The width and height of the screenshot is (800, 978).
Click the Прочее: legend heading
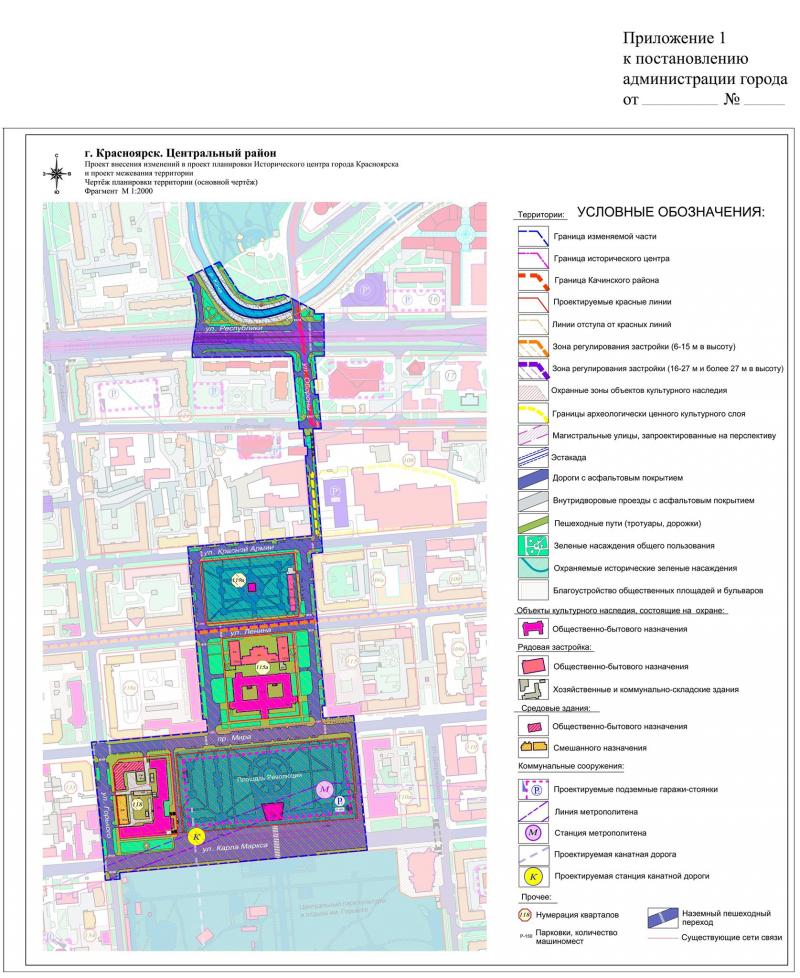(x=536, y=898)
